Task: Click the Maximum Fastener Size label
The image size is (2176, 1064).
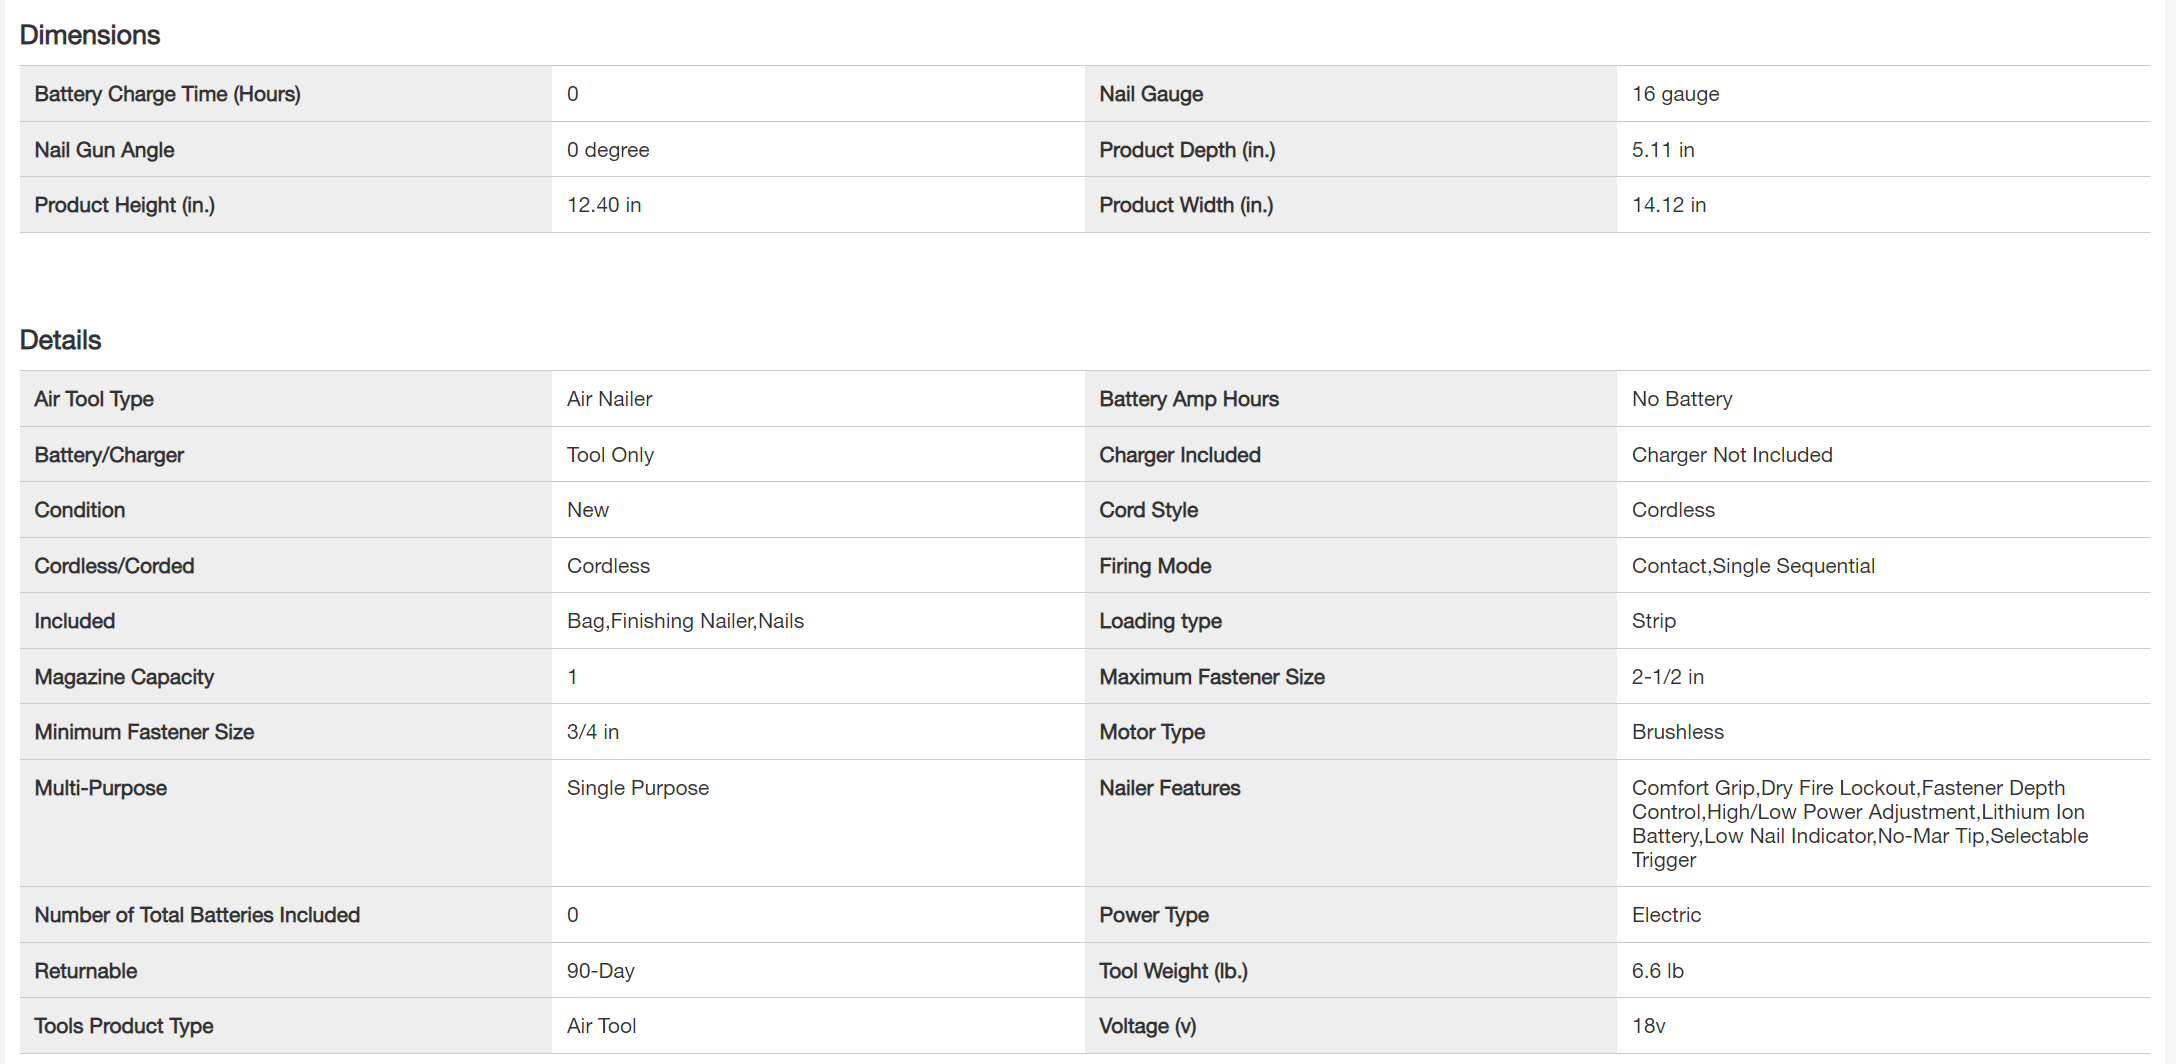Action: coord(1212,677)
